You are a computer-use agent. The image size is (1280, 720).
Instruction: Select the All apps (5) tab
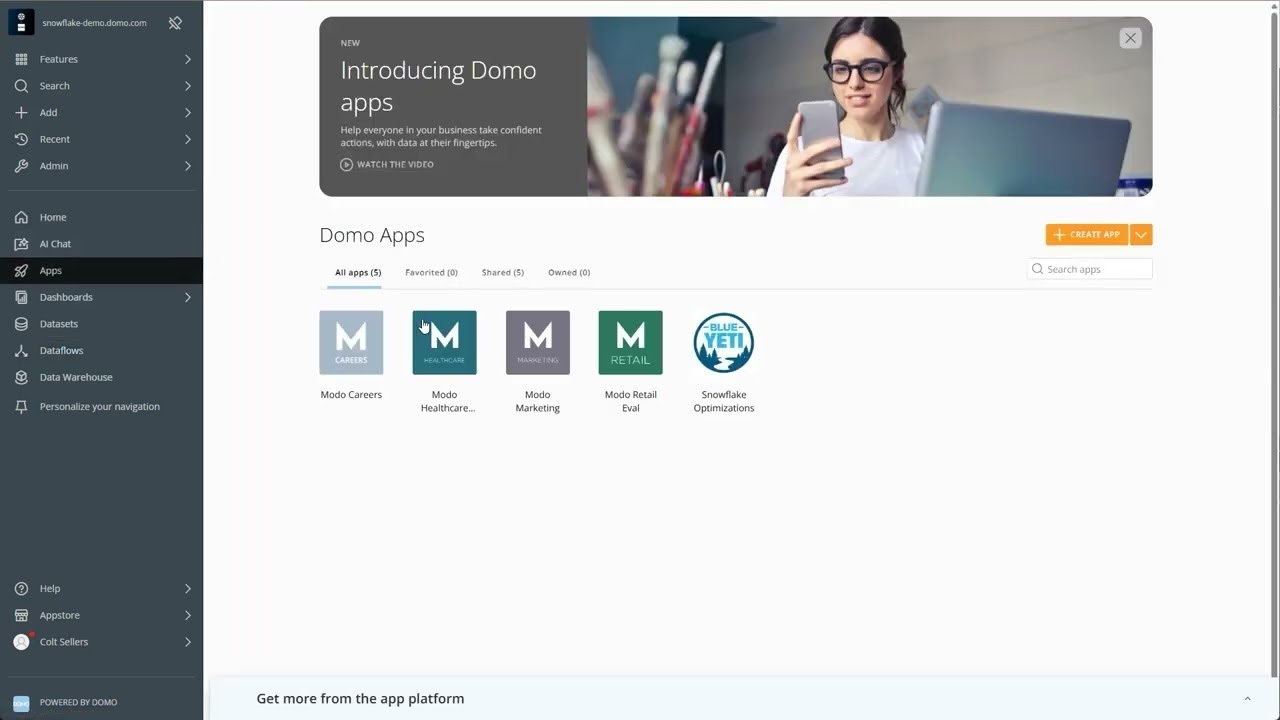pos(358,272)
